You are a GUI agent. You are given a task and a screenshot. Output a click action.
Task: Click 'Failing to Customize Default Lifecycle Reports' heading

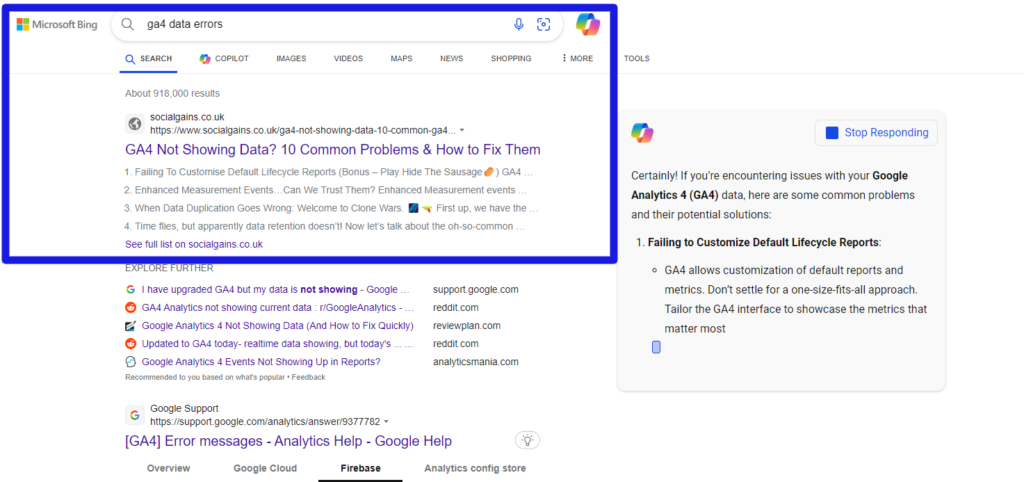[x=763, y=242]
